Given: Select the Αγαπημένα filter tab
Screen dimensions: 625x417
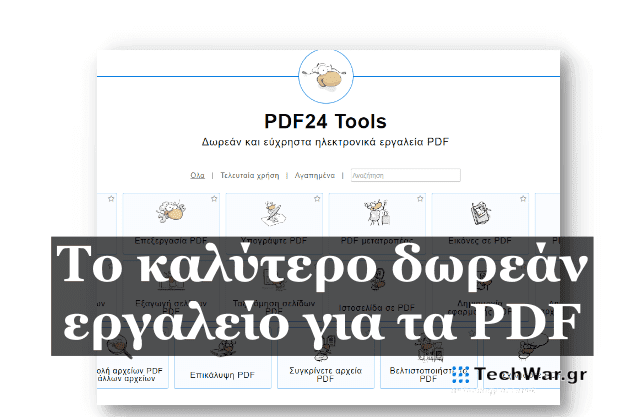Looking at the screenshot, I should (314, 175).
